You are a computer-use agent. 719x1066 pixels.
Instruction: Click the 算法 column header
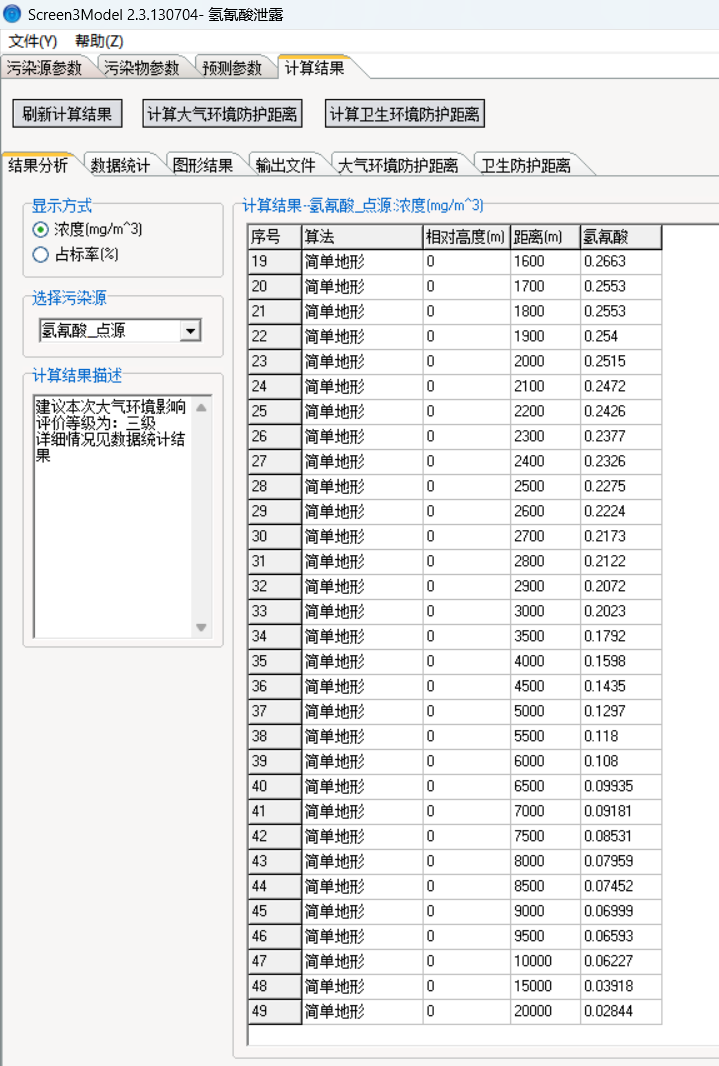click(x=362, y=237)
